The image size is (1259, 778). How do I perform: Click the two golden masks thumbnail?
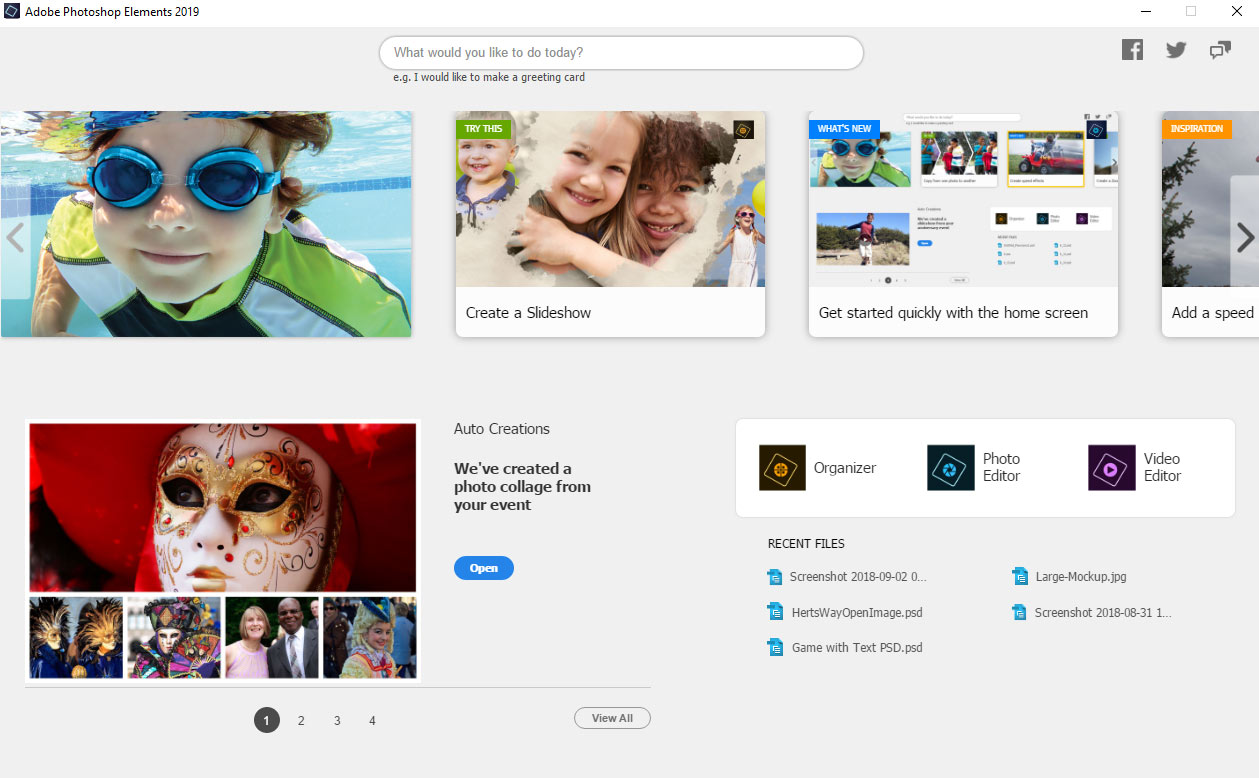pyautogui.click(x=76, y=638)
